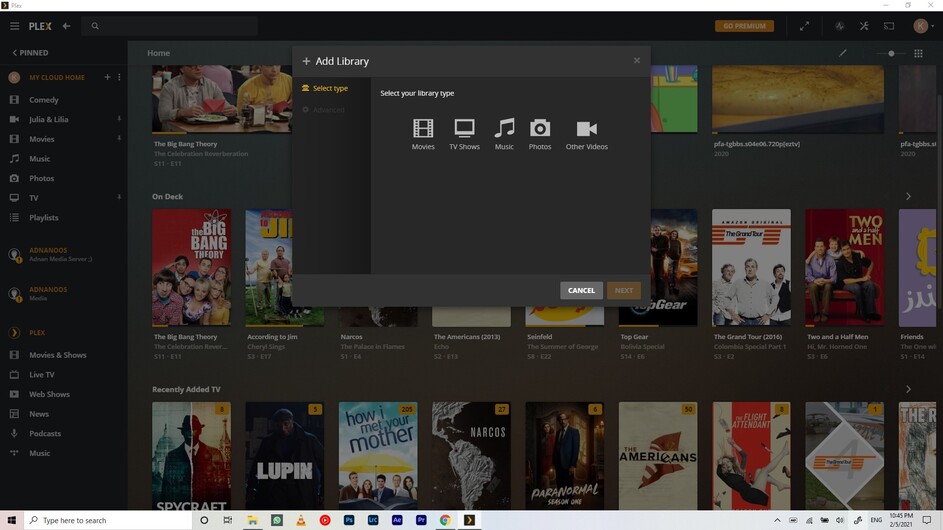The image size is (943, 530).
Task: Open Windows Task View button
Action: (x=227, y=520)
